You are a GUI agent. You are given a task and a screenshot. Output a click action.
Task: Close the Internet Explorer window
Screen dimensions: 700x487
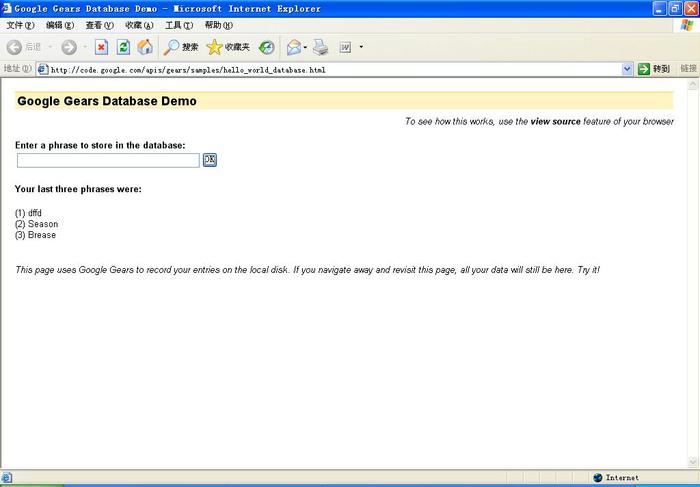coord(691,8)
